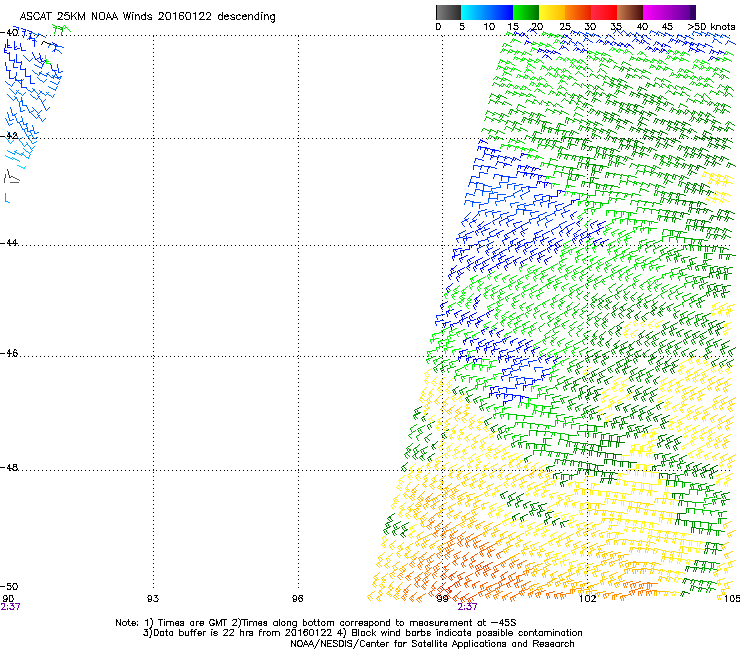Click the '35' legend scale label

click(616, 27)
